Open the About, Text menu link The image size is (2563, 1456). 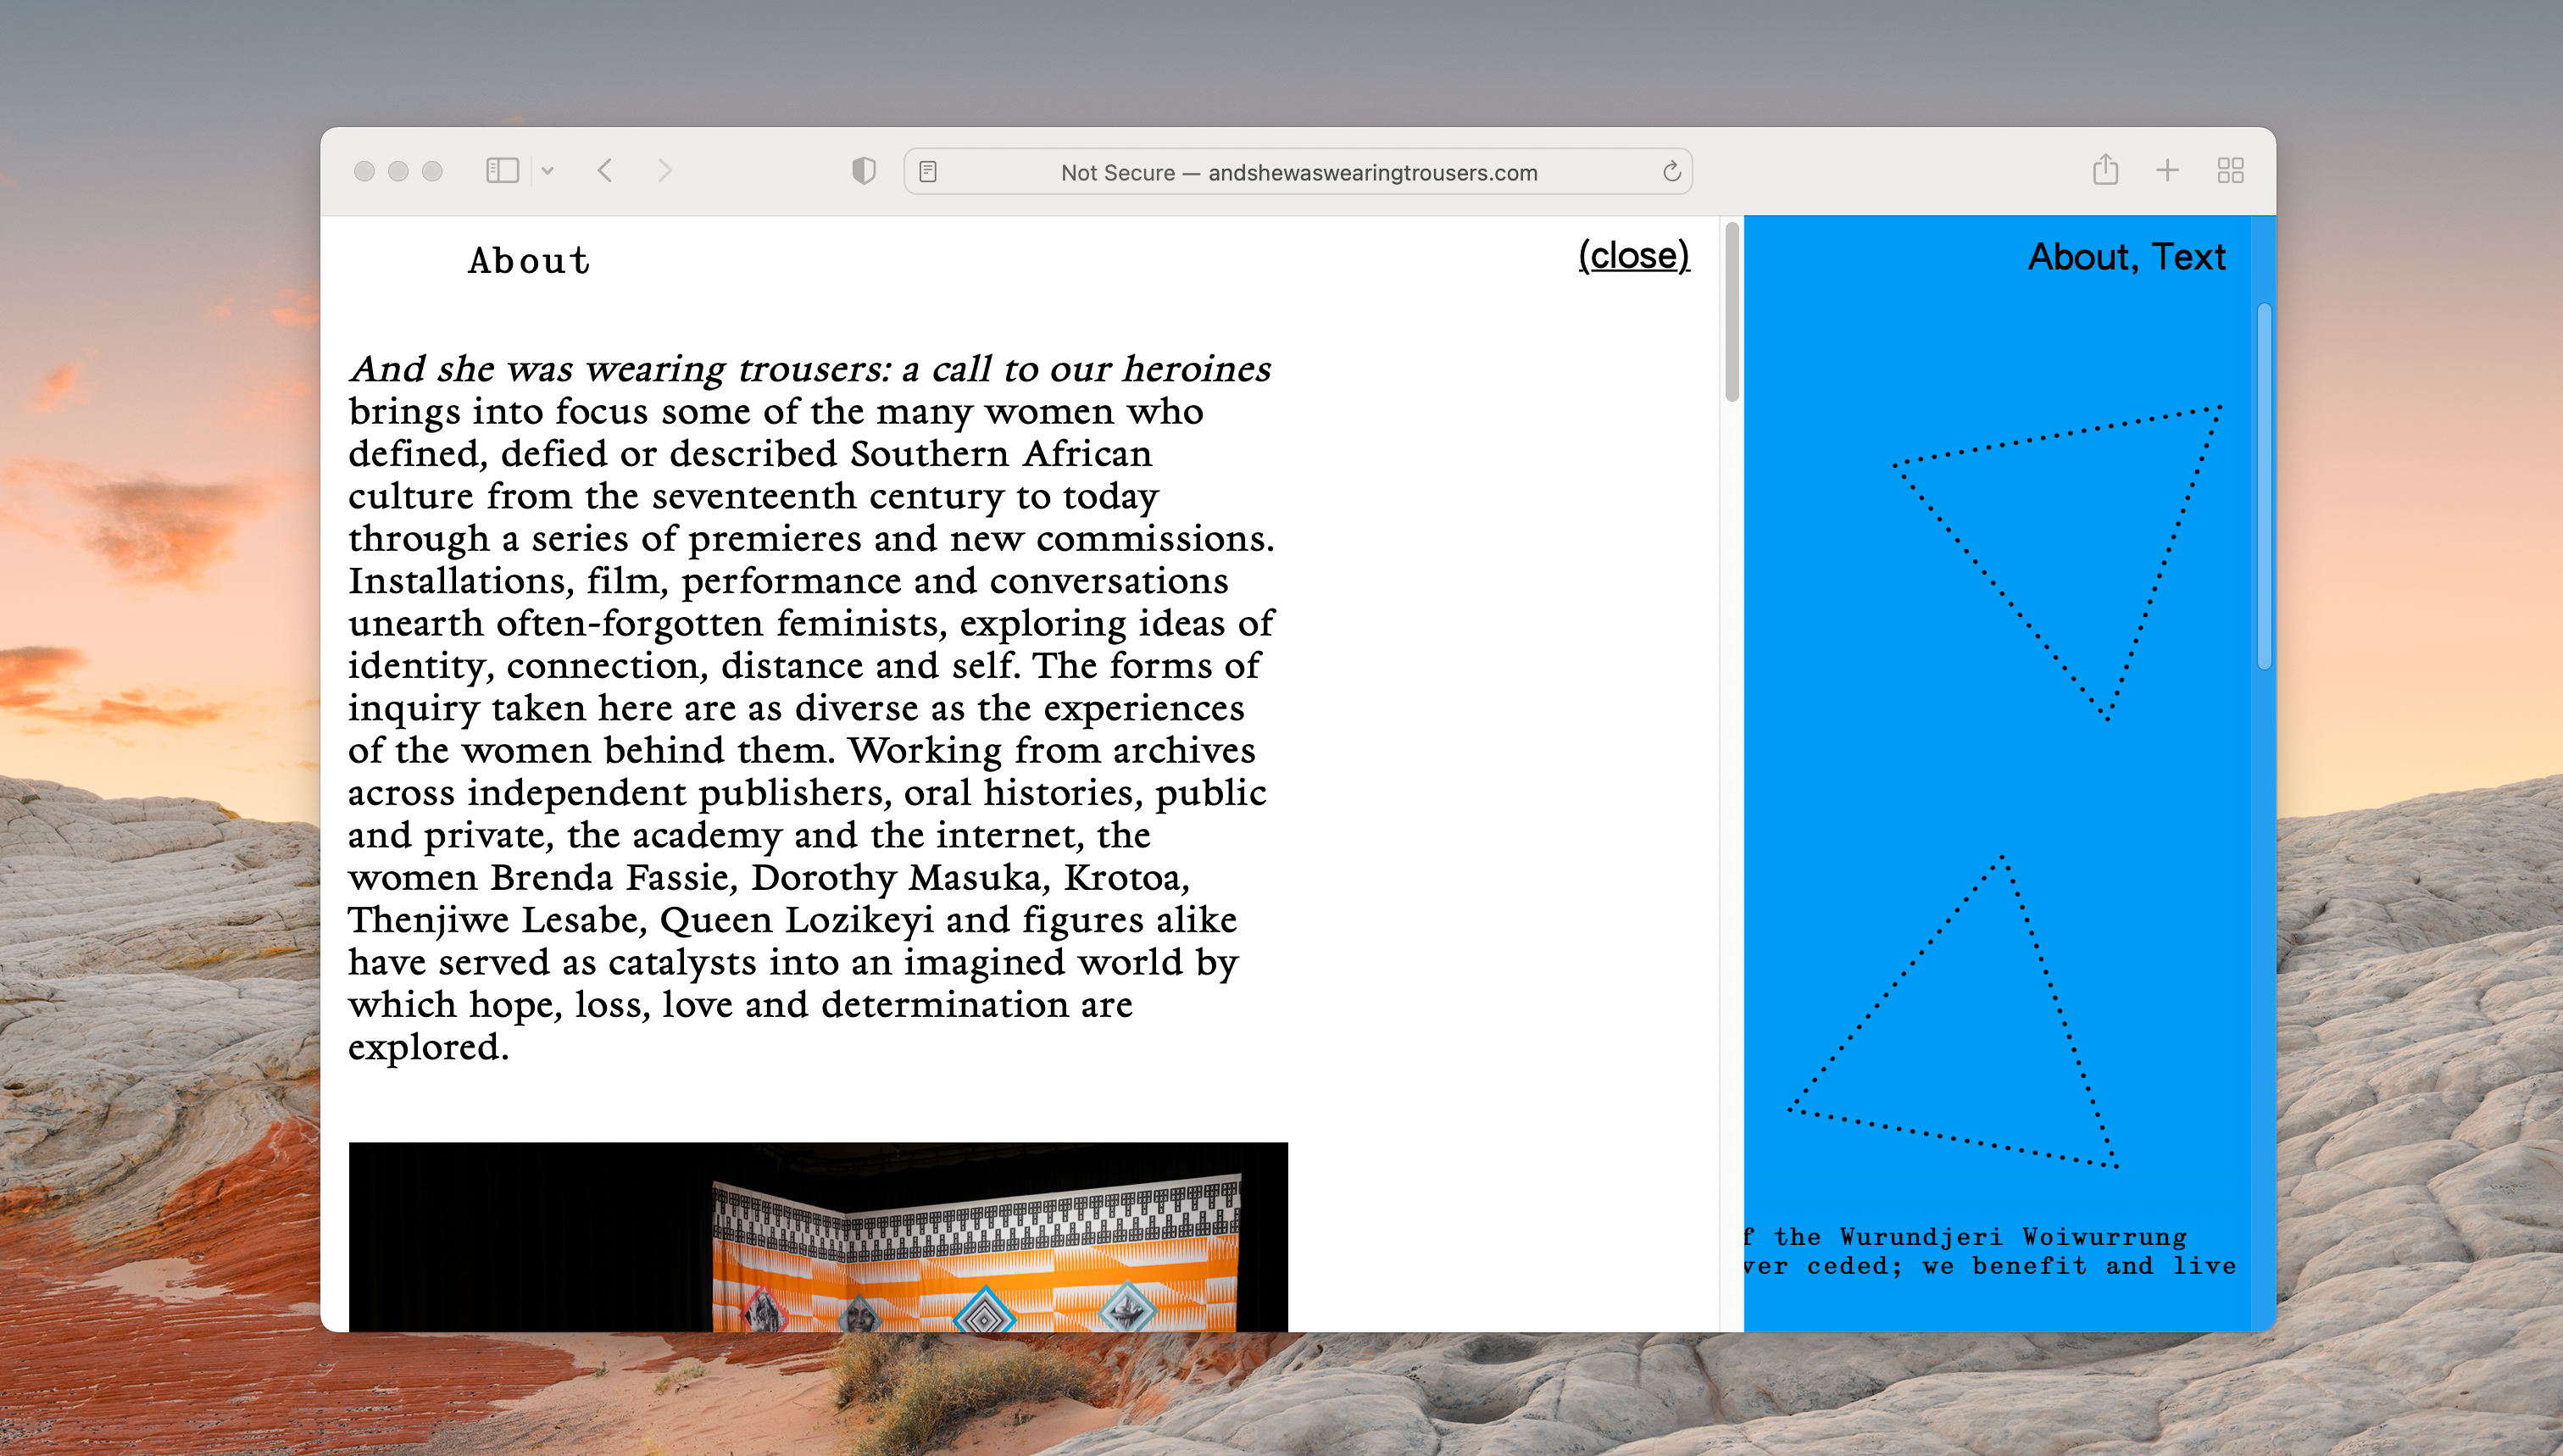coord(2126,257)
